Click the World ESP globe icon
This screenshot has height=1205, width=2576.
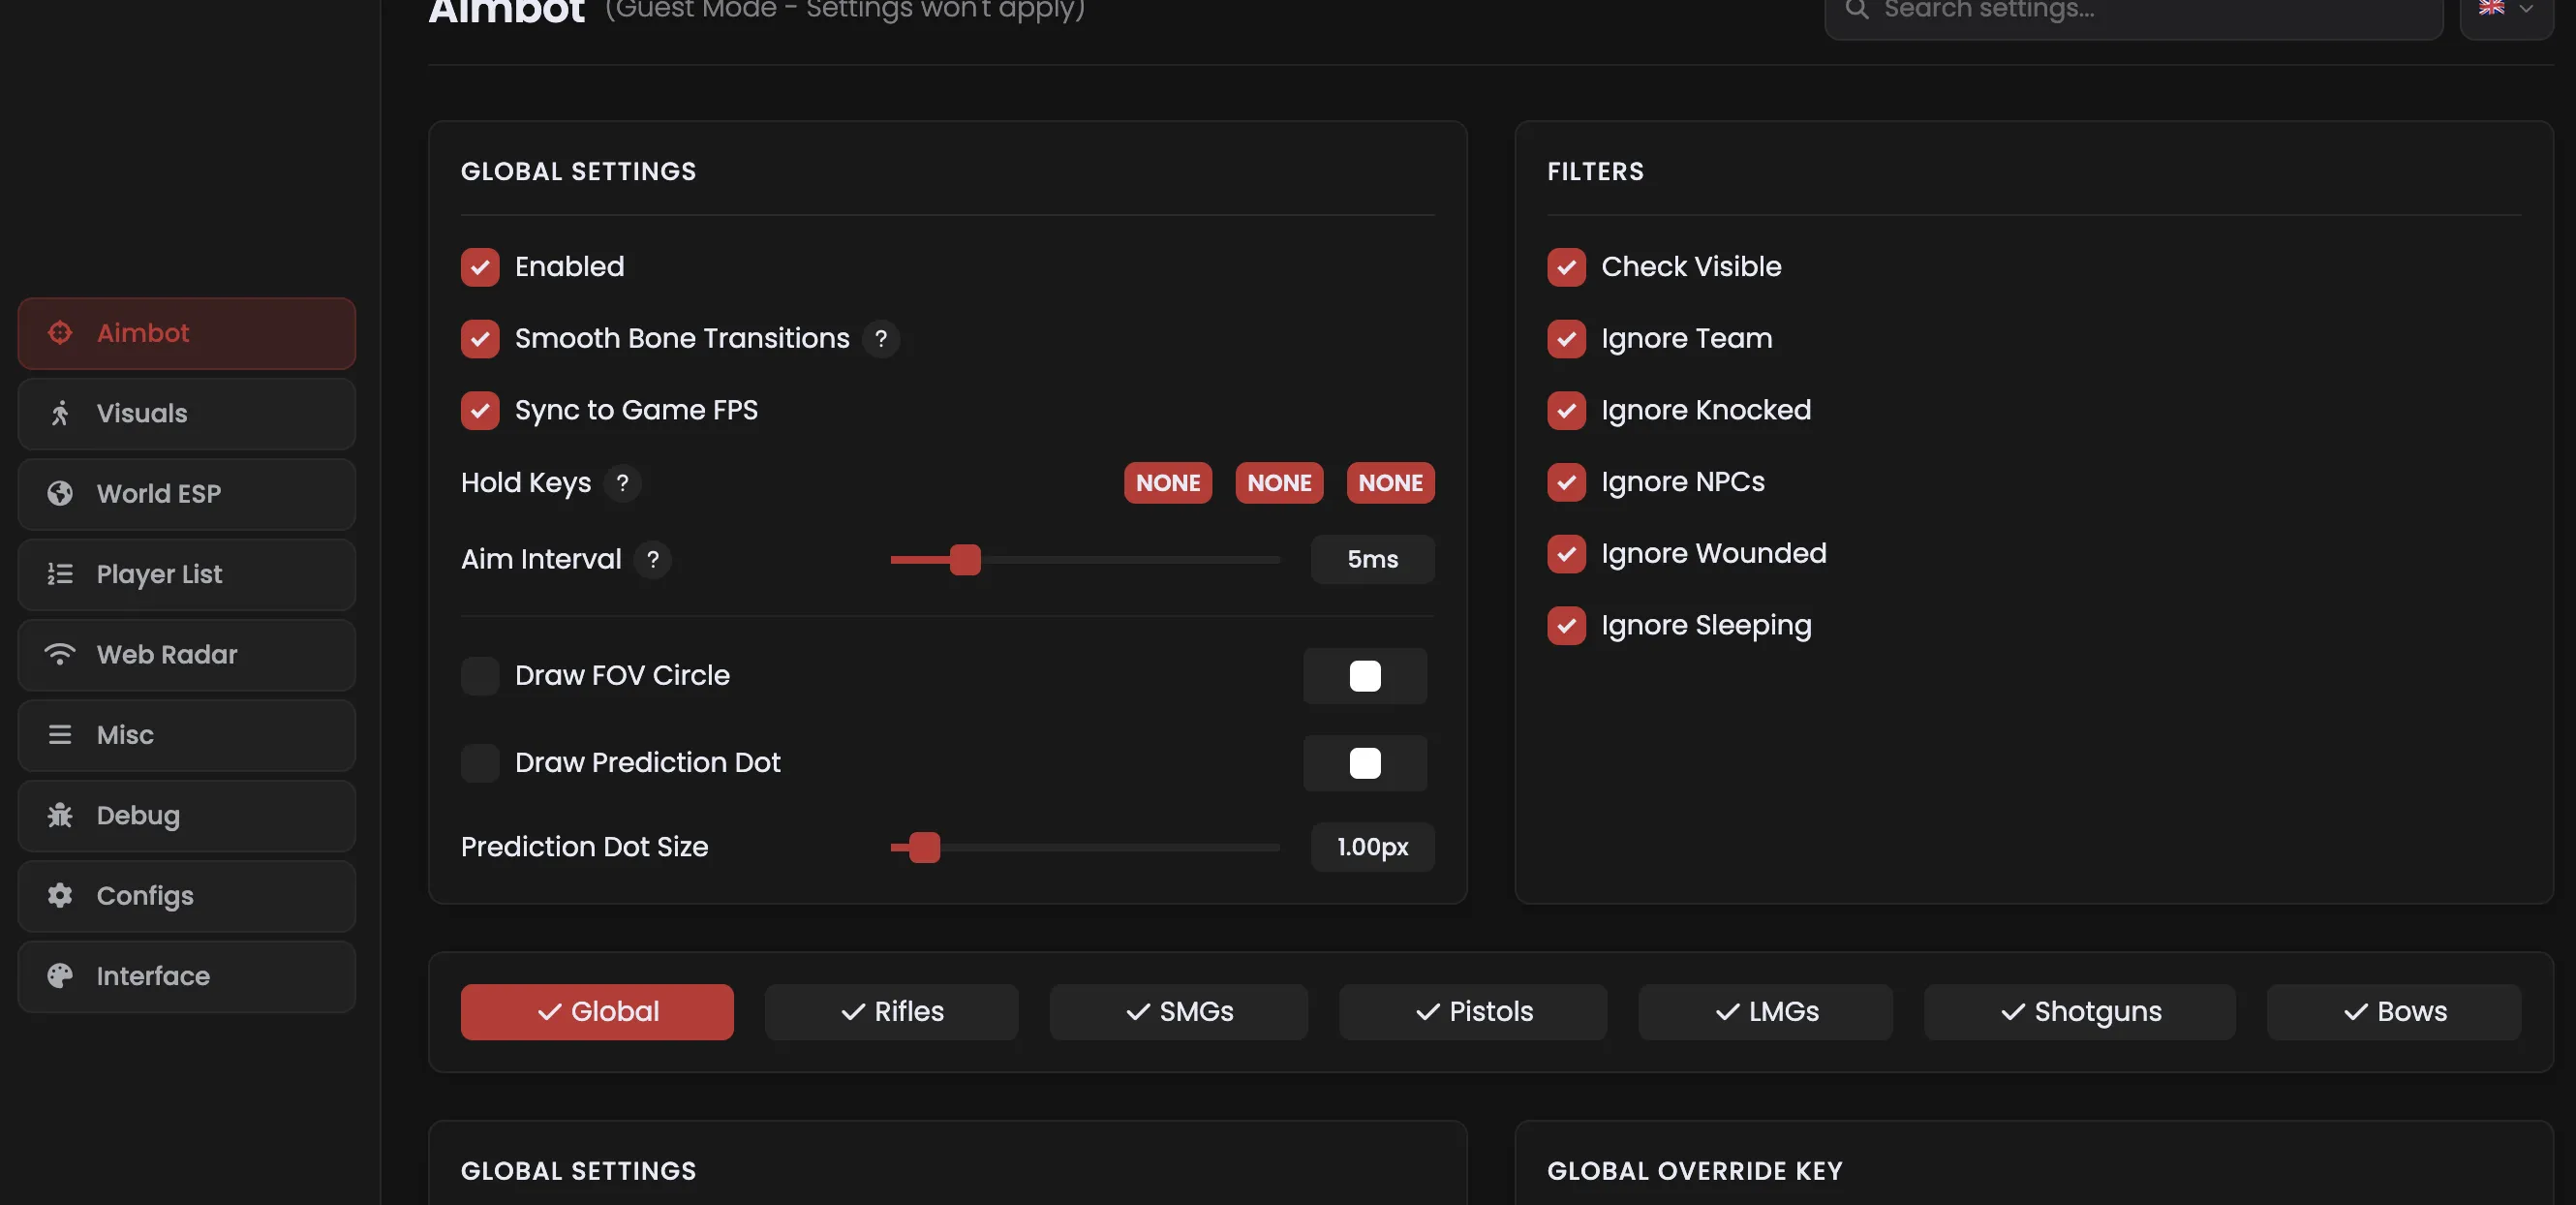point(60,494)
